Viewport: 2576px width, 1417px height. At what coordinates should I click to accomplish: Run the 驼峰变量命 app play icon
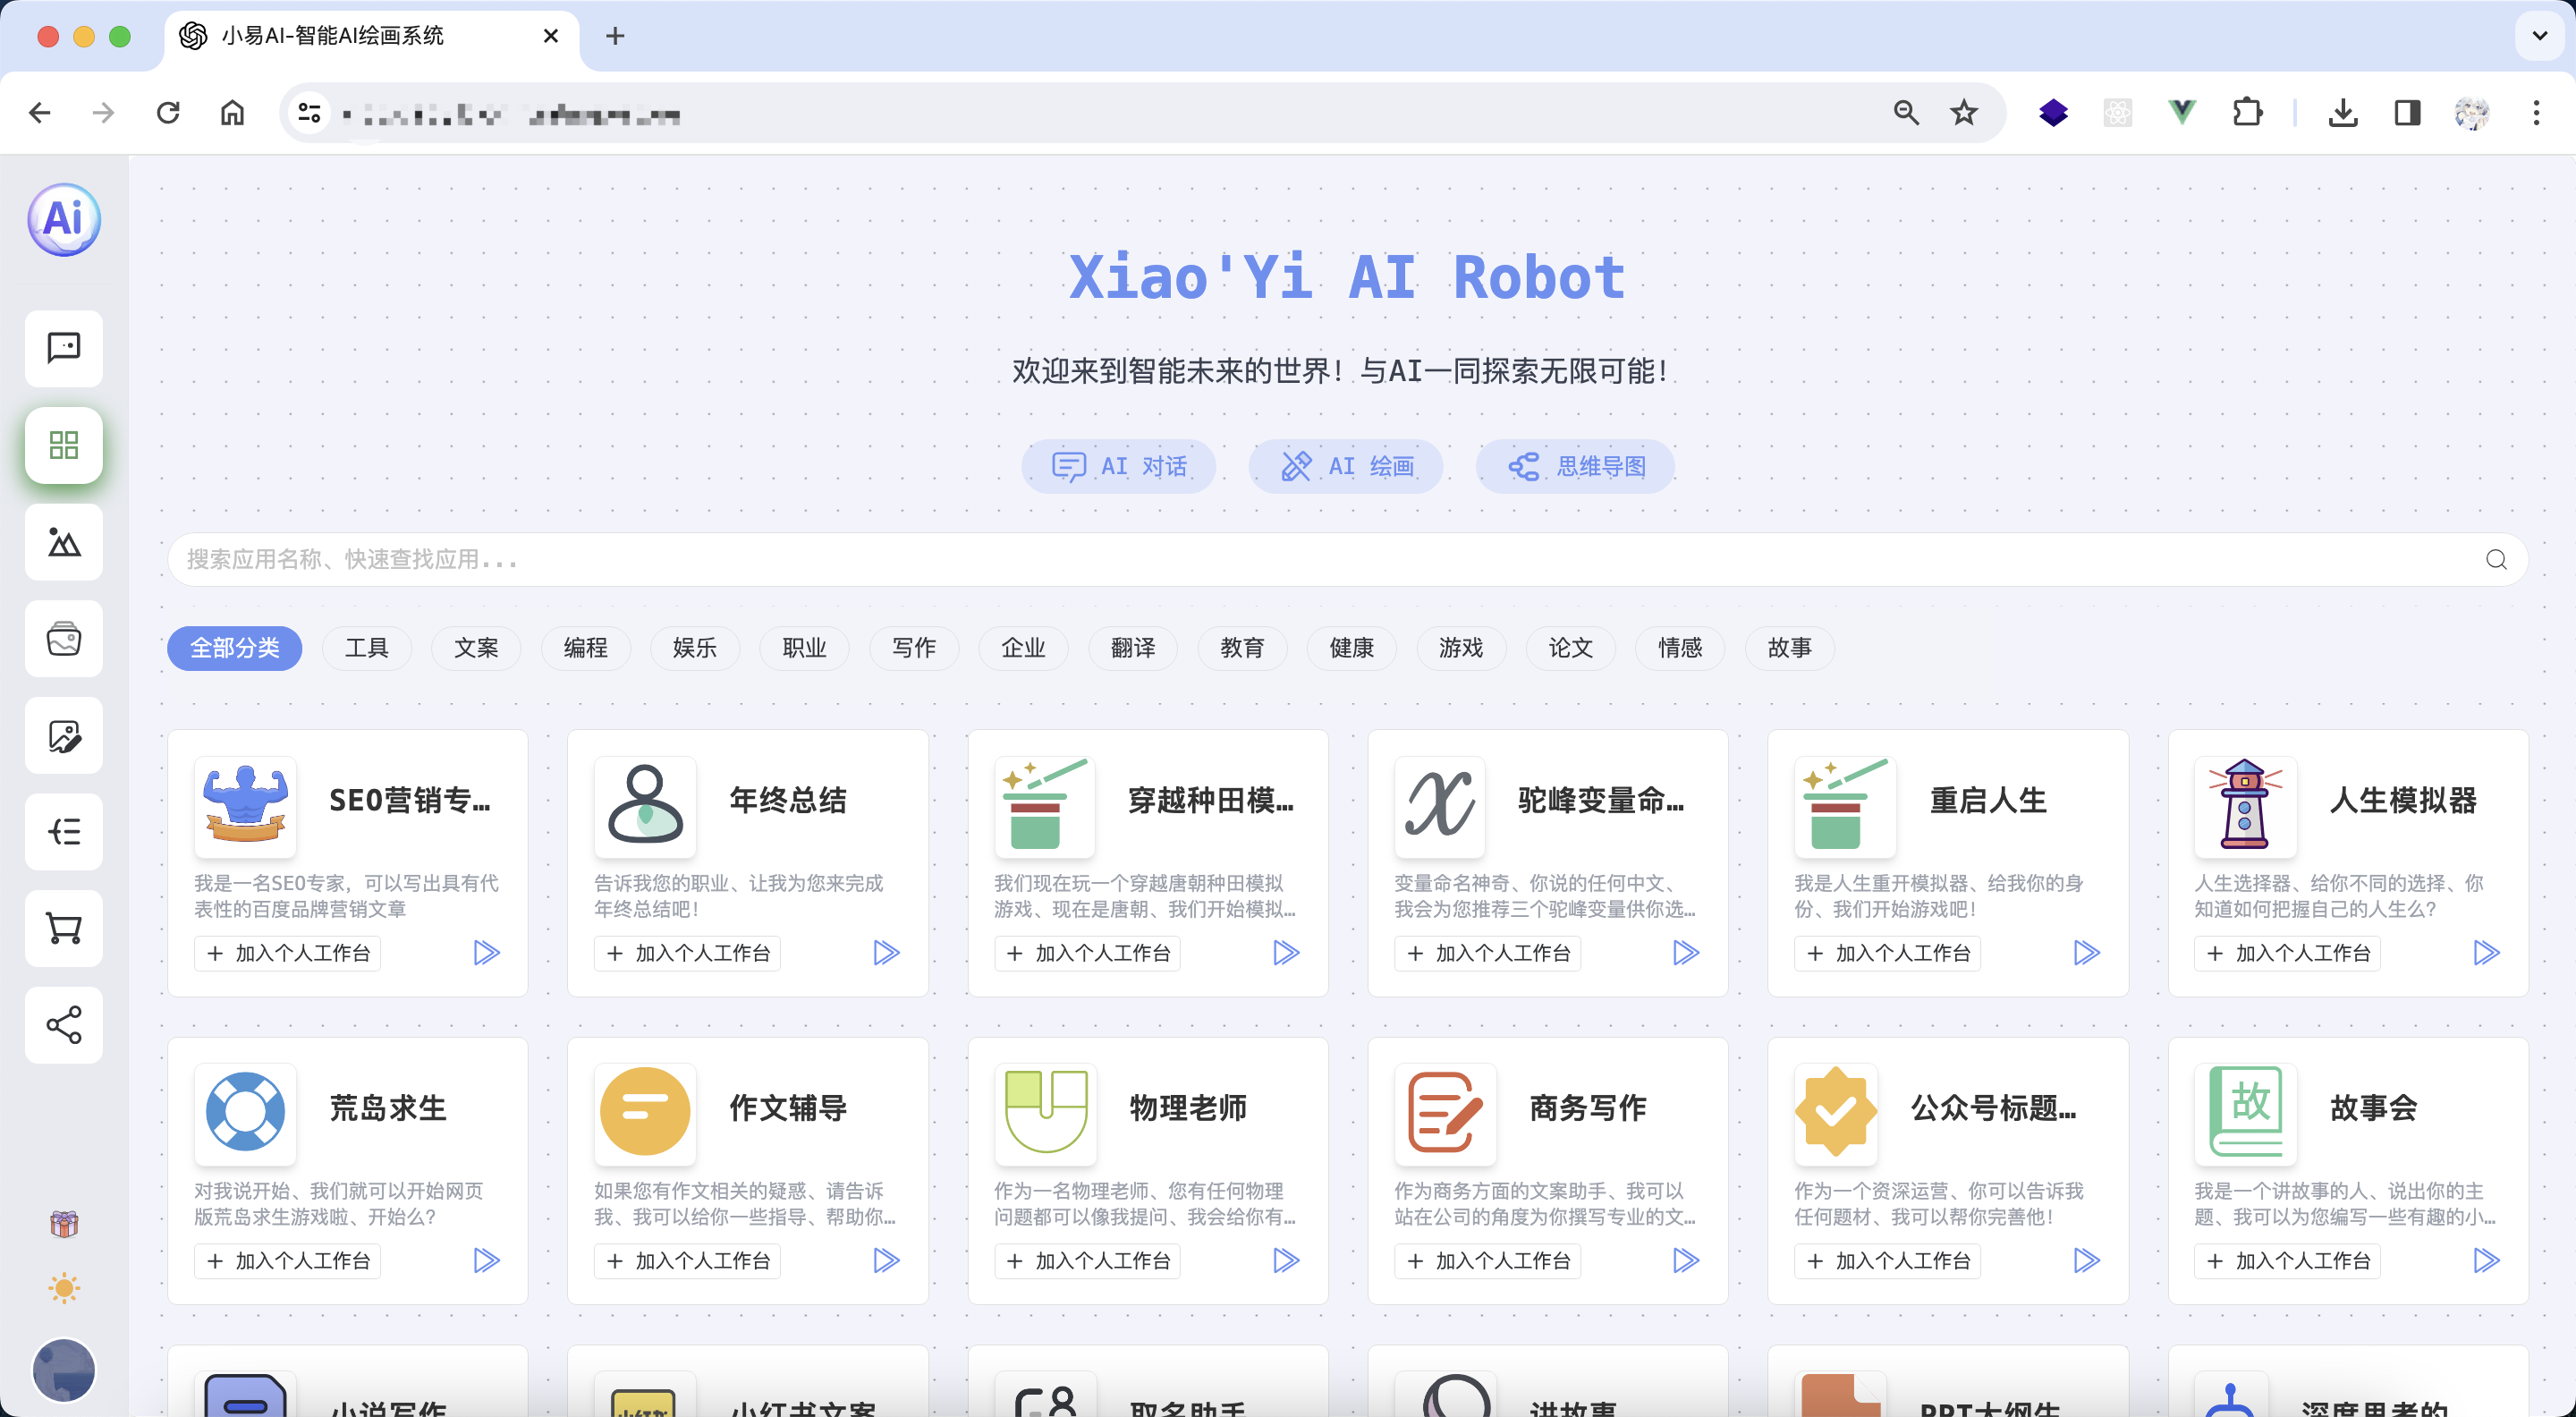1687,953
